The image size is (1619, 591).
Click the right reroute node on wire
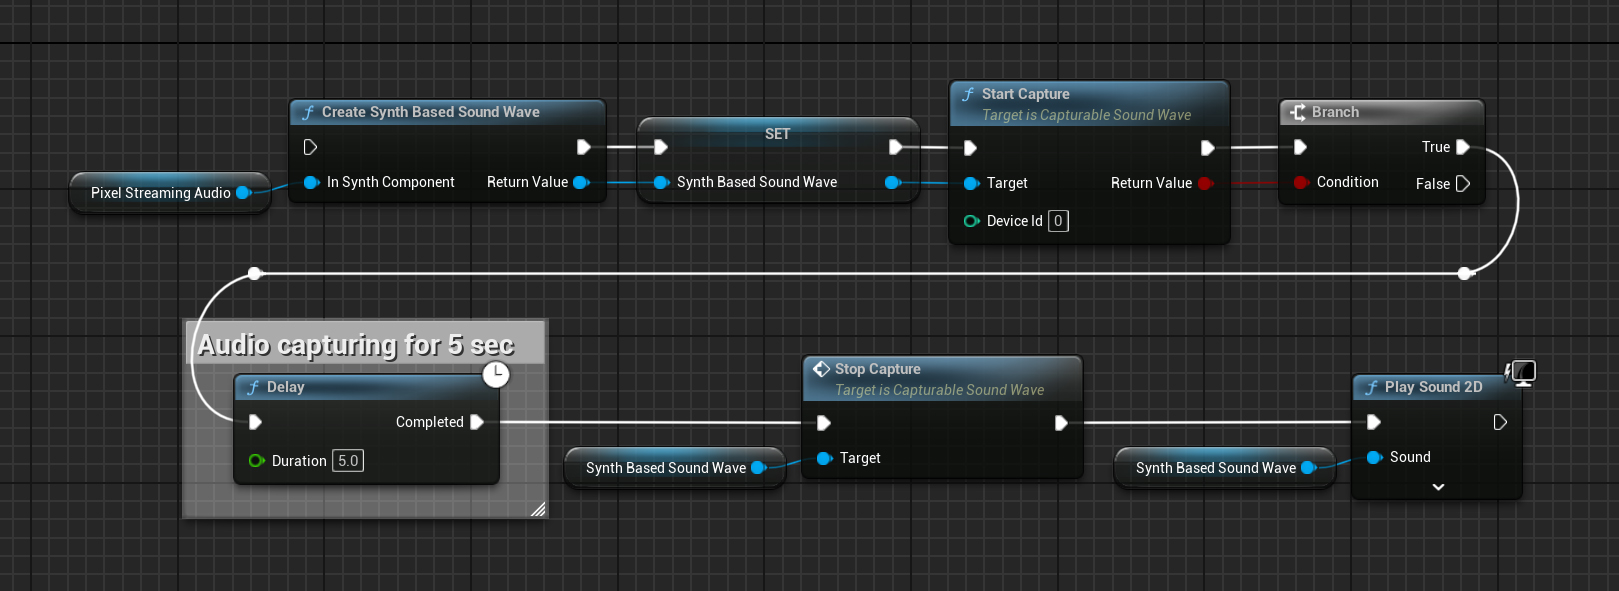coord(1465,273)
